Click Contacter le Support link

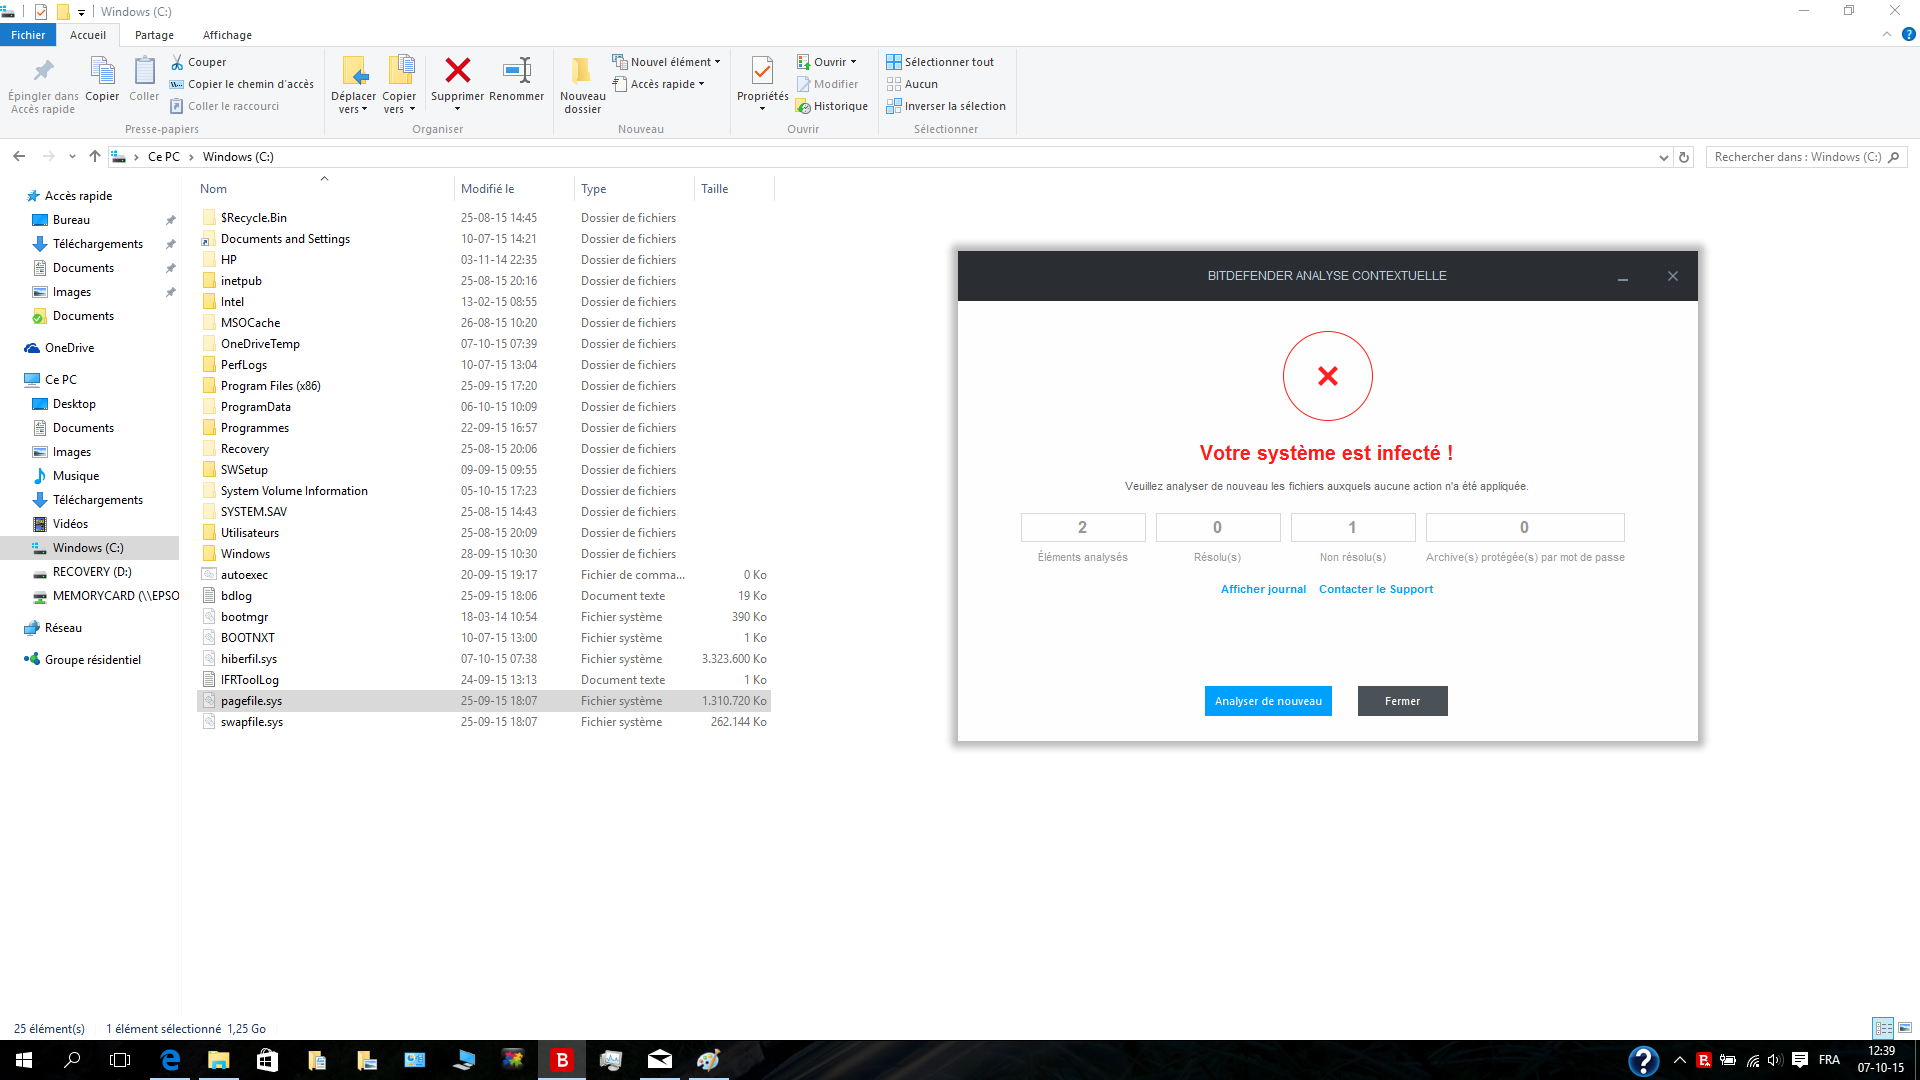click(1376, 589)
